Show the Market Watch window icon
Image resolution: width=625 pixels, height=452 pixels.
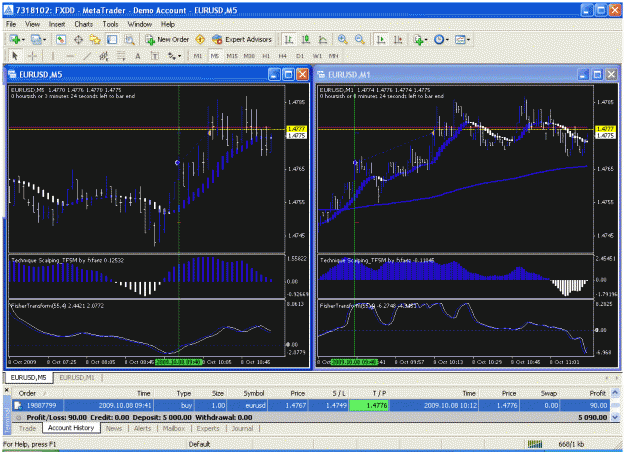[61, 39]
